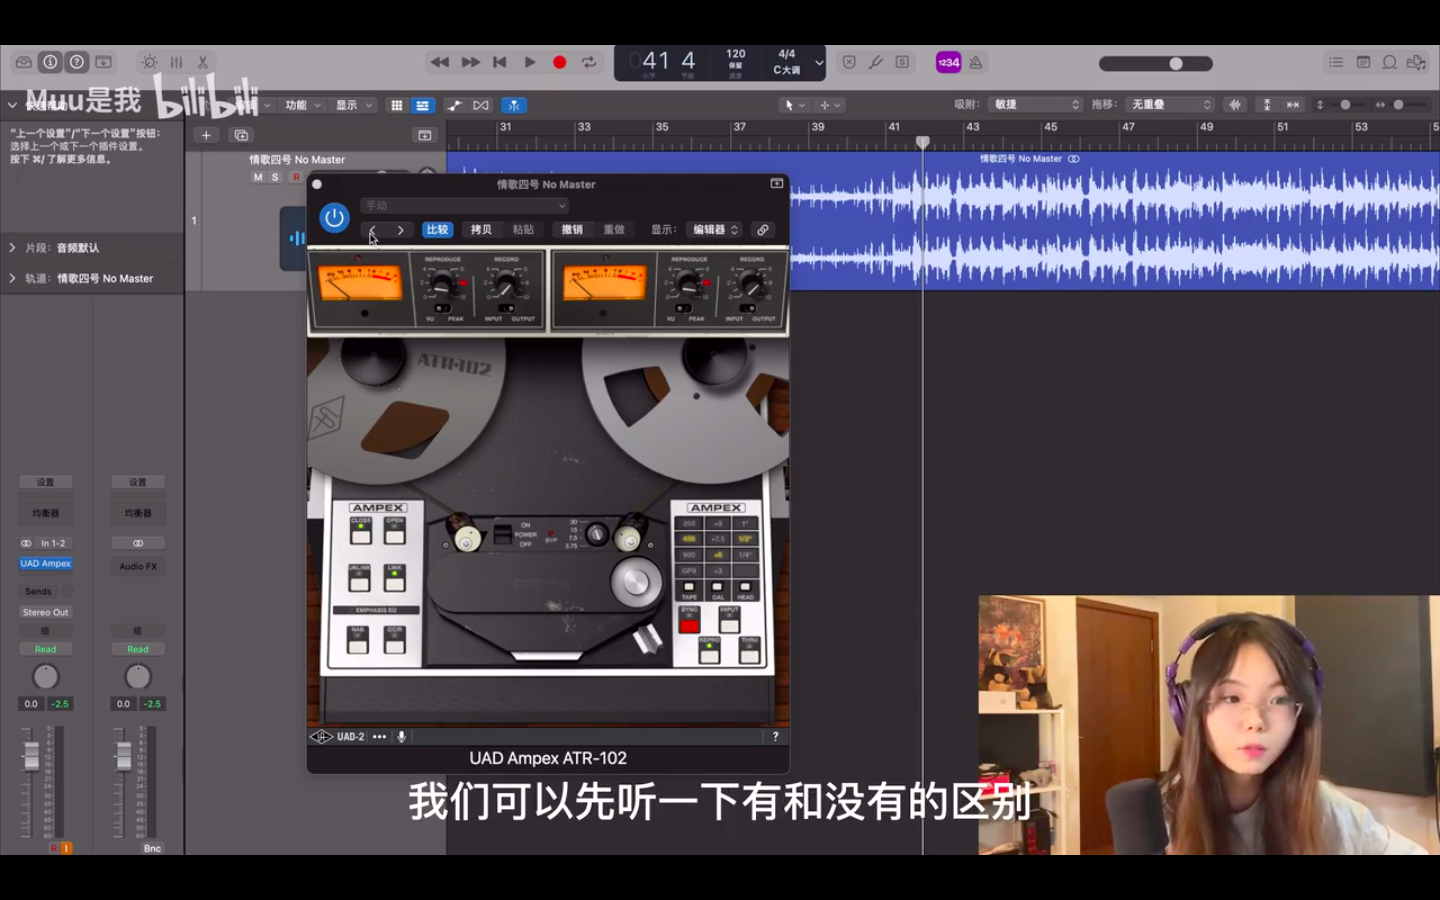Open the 功能 menu in the tracks area

(x=303, y=105)
